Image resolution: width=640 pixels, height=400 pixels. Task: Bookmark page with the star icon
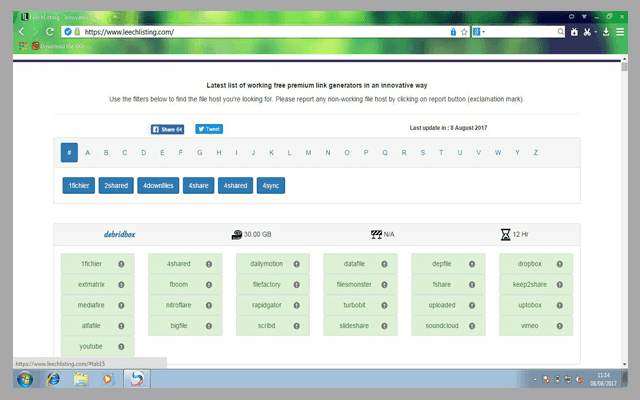(464, 32)
